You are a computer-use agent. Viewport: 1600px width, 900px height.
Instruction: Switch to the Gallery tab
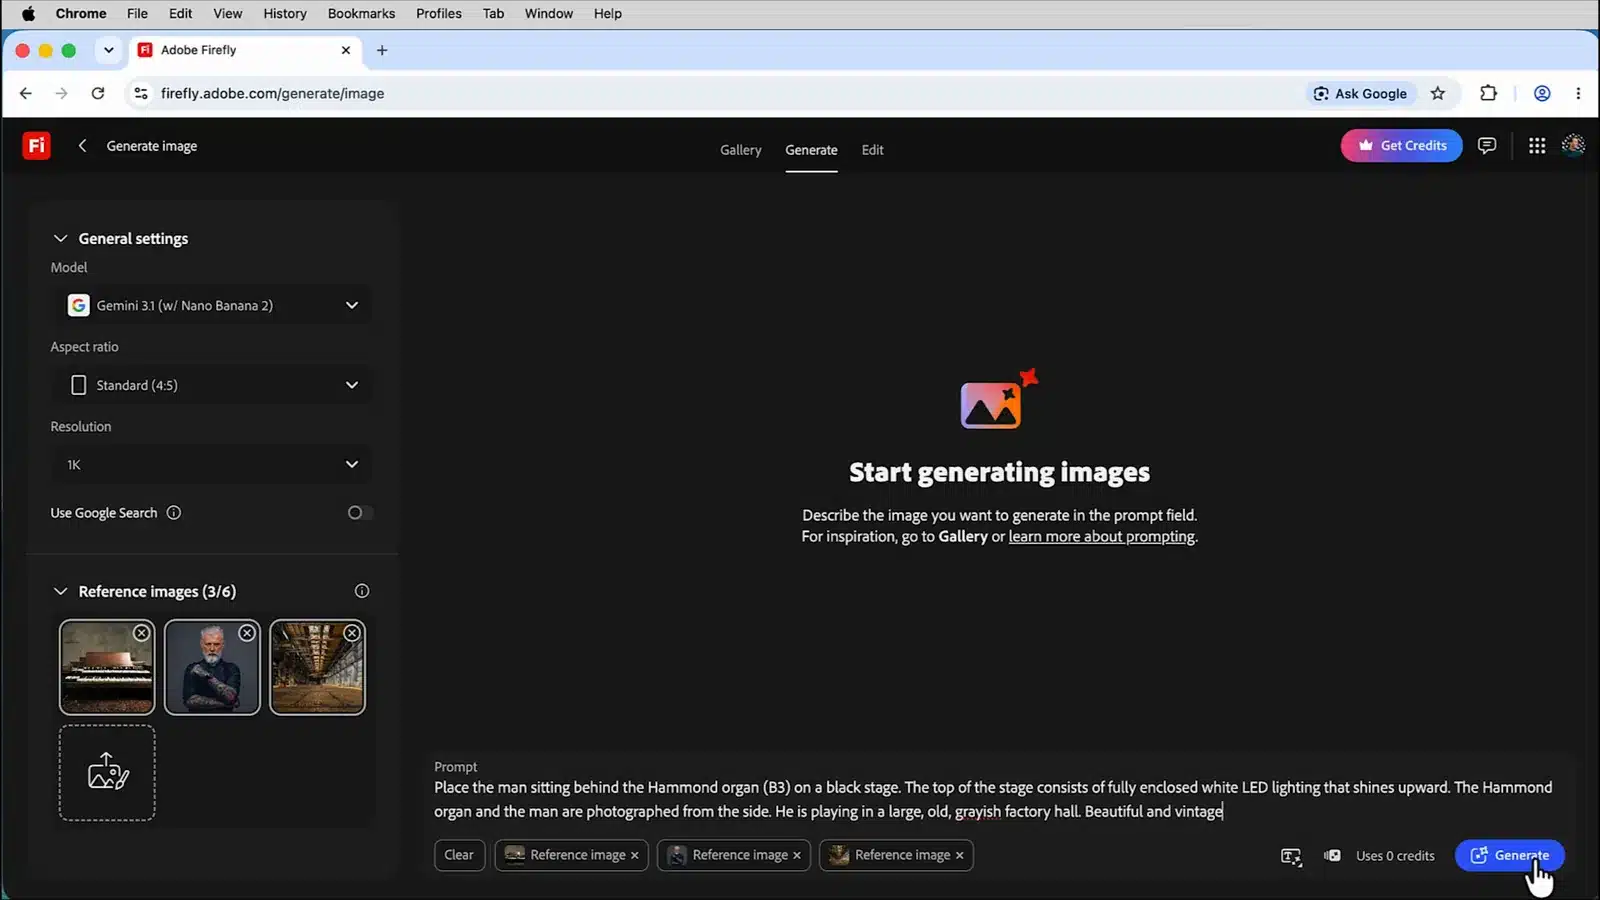(741, 150)
